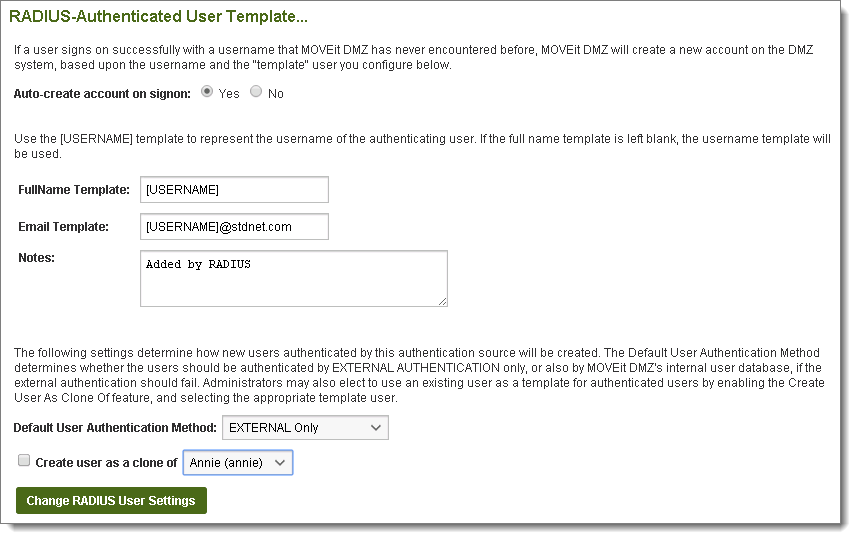The height and width of the screenshot is (539, 856).
Task: Select No for auto-create account on signon
Action: pos(256,92)
